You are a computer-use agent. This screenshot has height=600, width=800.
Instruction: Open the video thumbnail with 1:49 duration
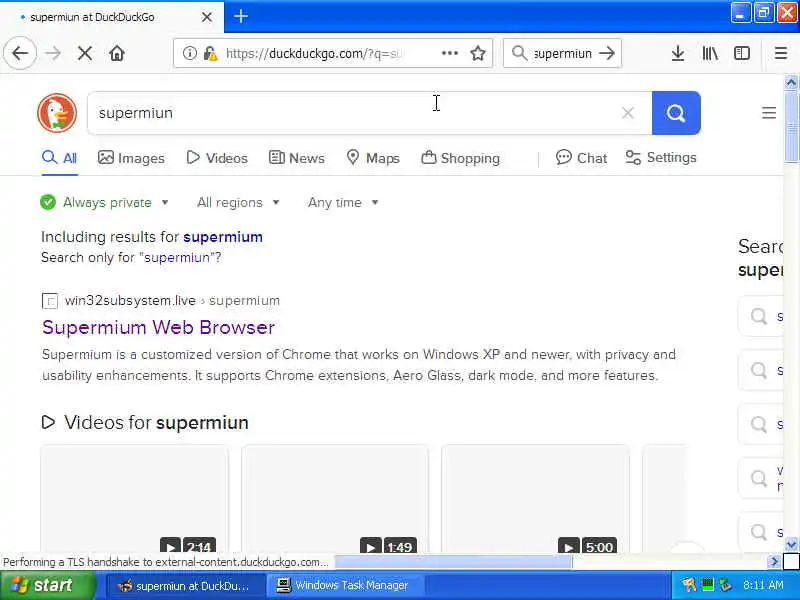[x=335, y=499]
